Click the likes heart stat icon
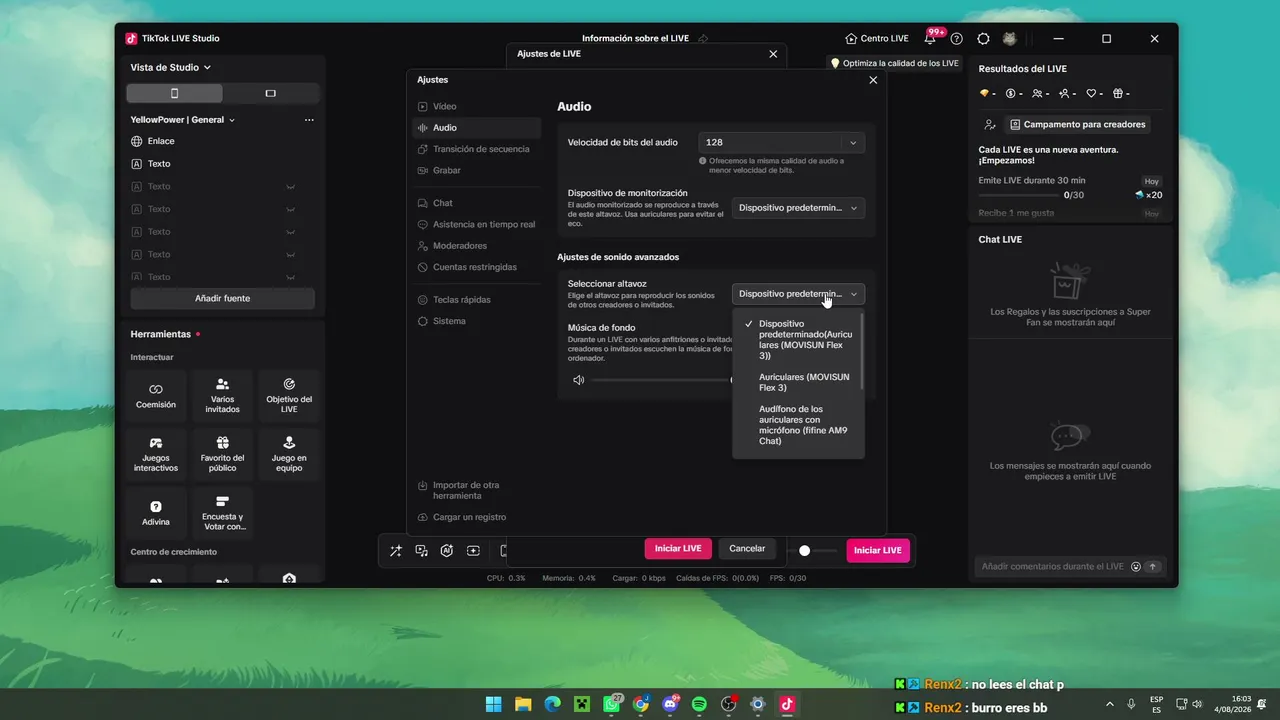Viewport: 1280px width, 720px height. [1094, 94]
